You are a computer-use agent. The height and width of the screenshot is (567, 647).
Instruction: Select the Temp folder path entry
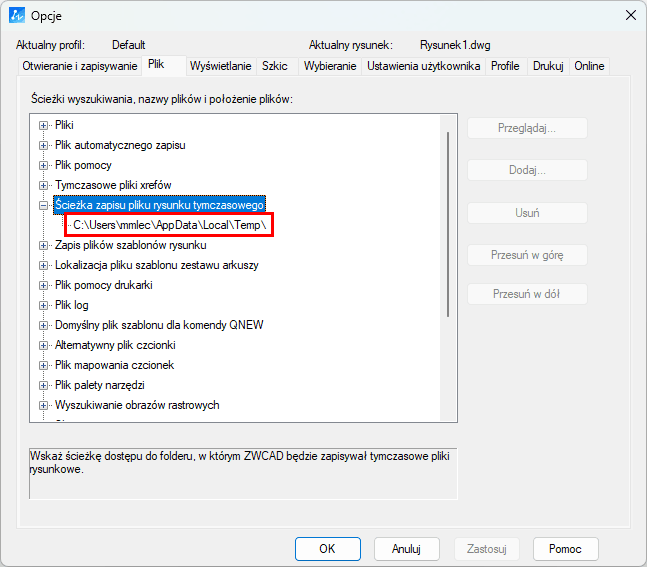[x=169, y=225]
